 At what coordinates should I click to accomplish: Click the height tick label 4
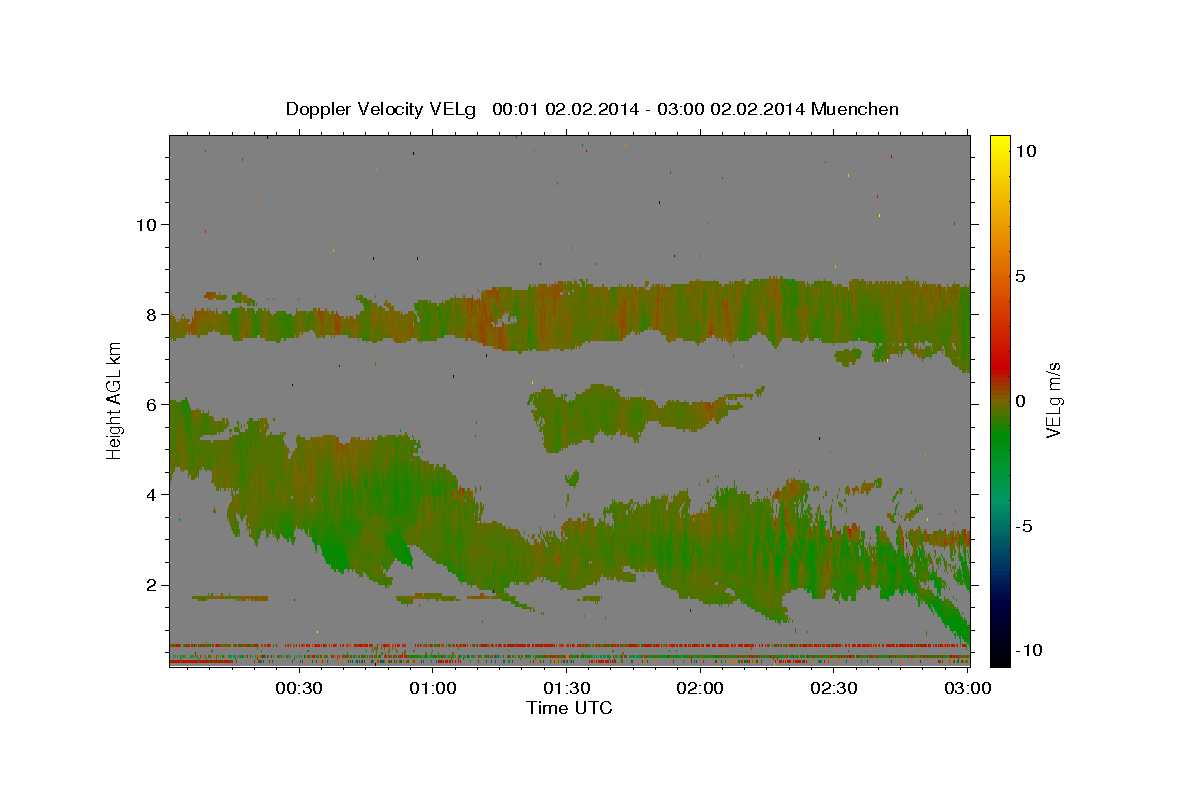click(x=151, y=494)
